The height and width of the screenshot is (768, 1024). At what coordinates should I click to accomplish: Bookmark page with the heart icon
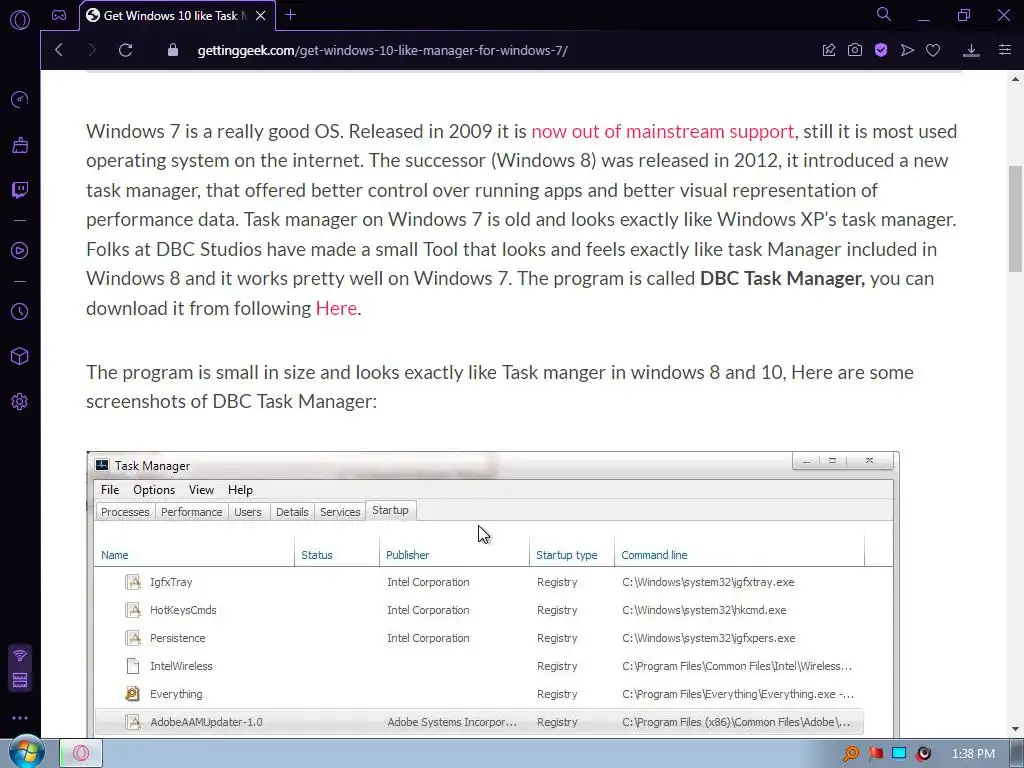click(x=933, y=50)
